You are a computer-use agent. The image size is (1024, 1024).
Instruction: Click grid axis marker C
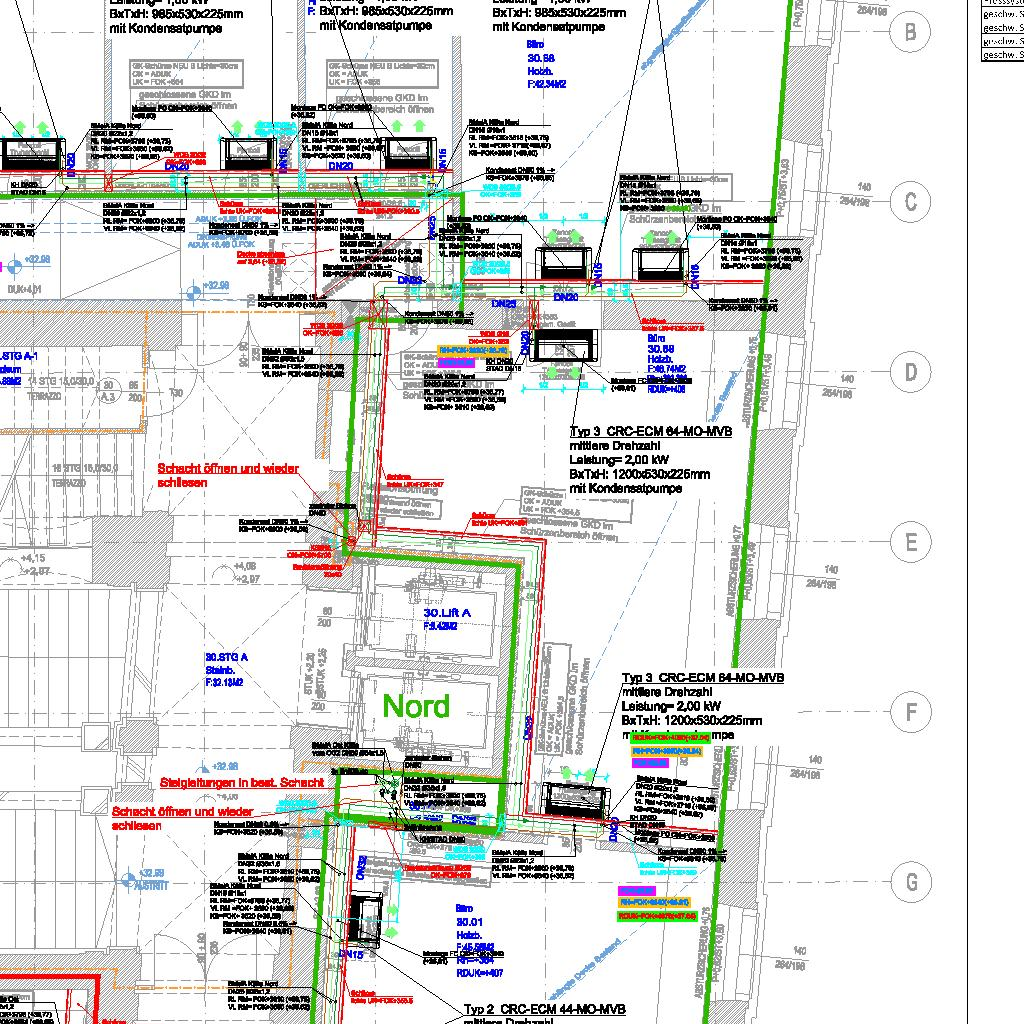[910, 202]
